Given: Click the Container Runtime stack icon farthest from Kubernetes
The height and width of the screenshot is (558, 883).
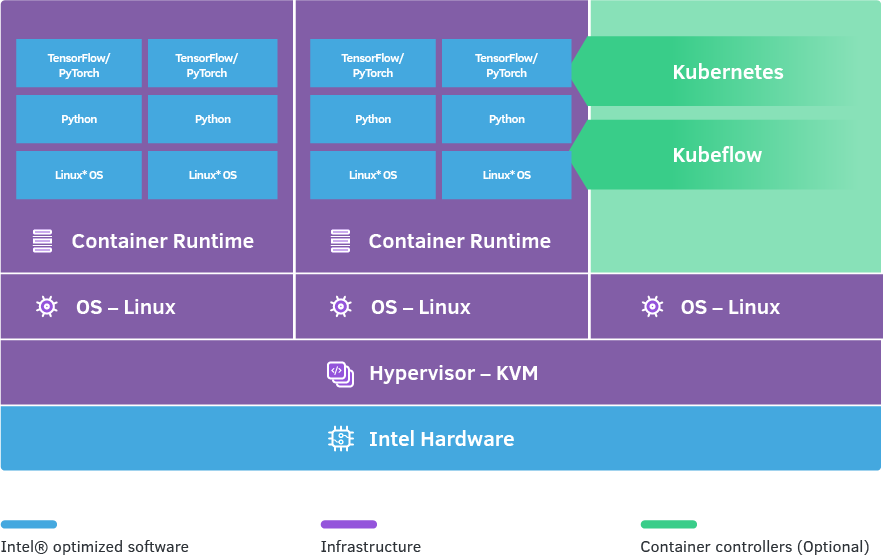Looking at the screenshot, I should 42,241.
